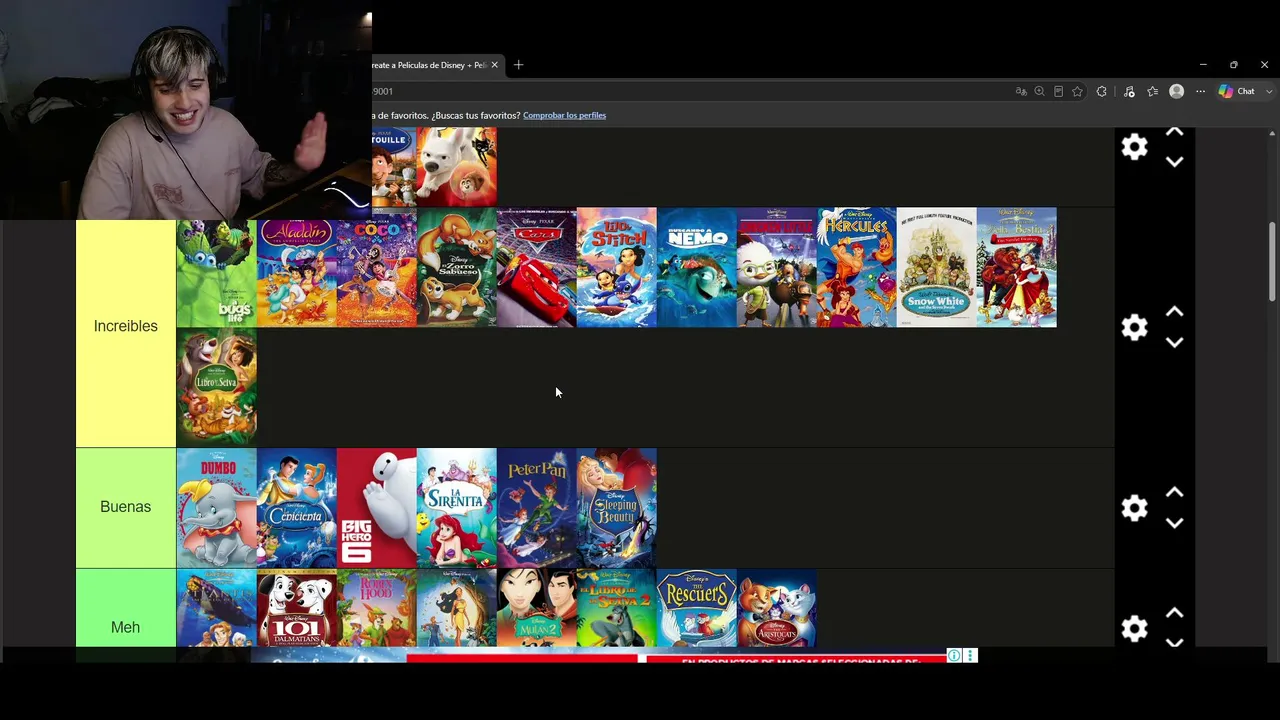1280x720 pixels.
Task: Expand the chevron beside Copilot Chat
Action: (1269, 91)
